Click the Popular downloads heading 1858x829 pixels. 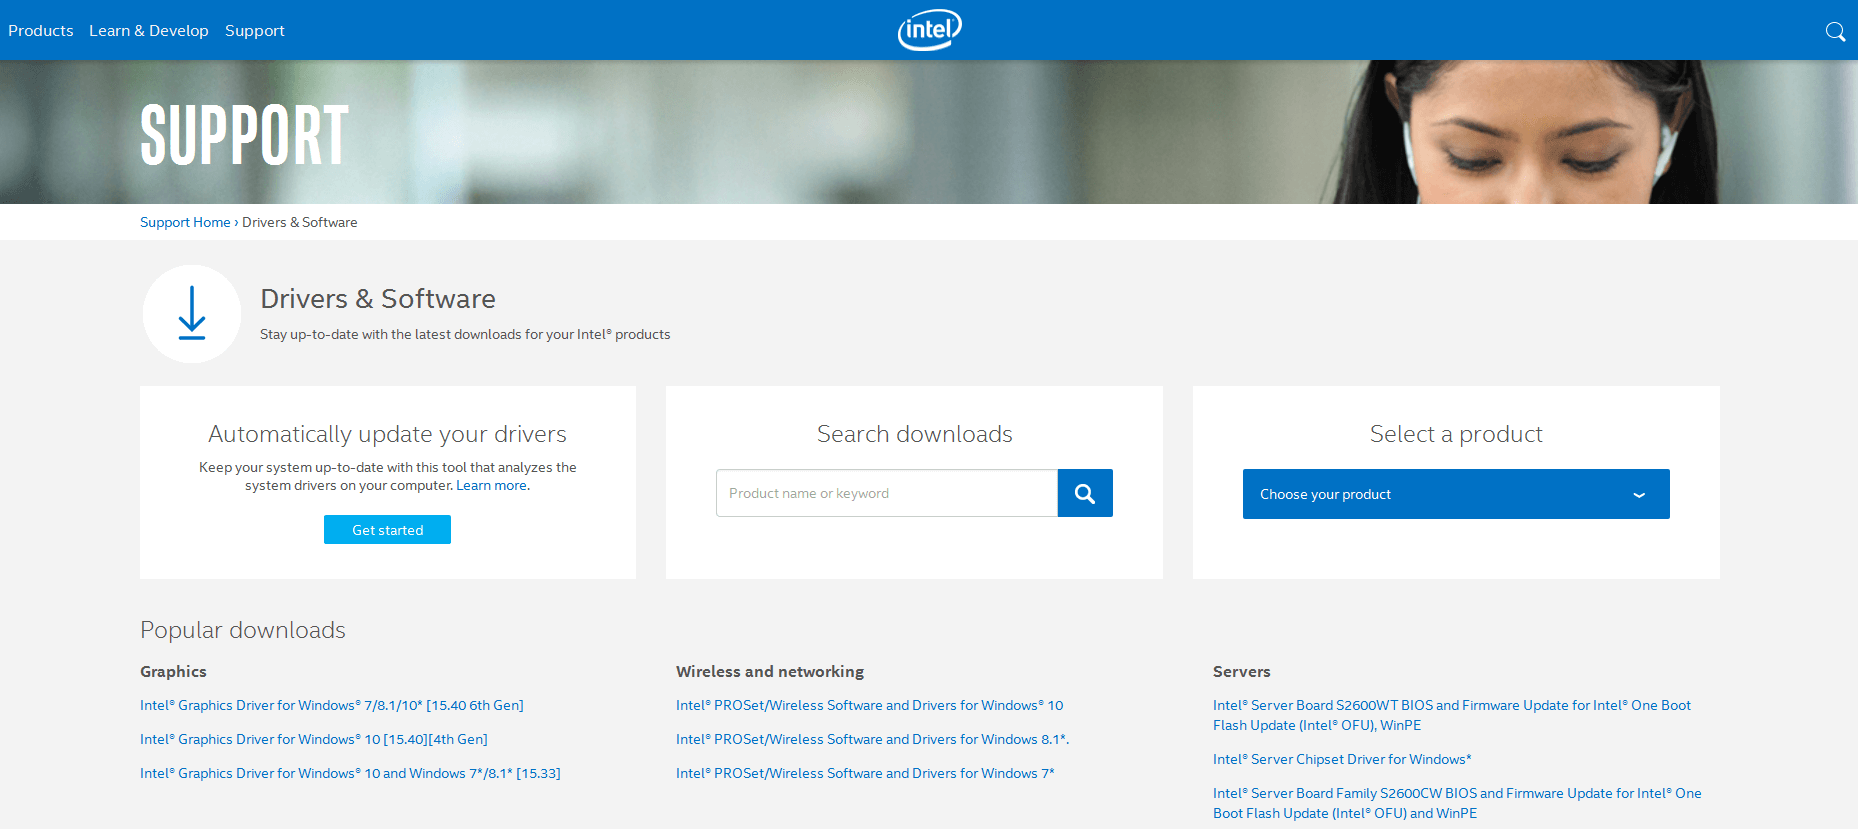(243, 630)
